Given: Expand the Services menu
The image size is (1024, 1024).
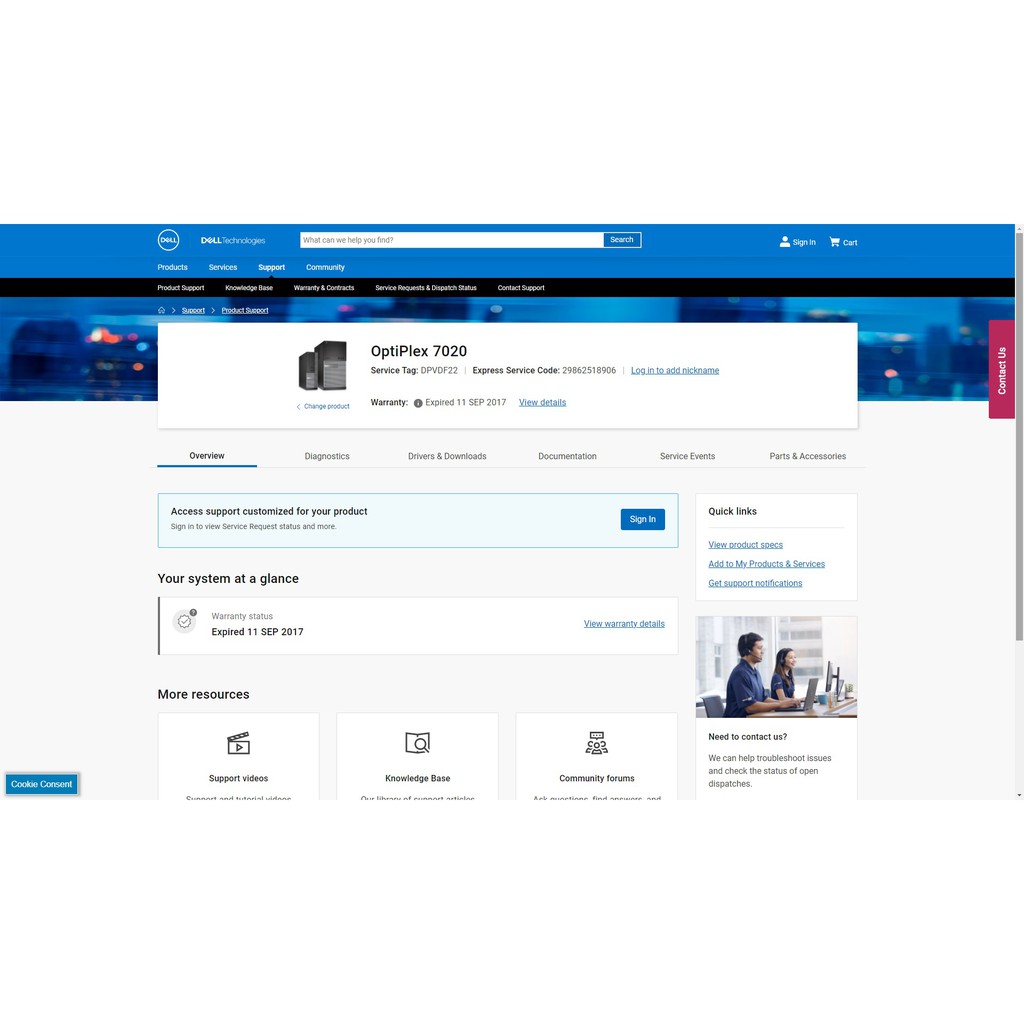Looking at the screenshot, I should tap(223, 267).
